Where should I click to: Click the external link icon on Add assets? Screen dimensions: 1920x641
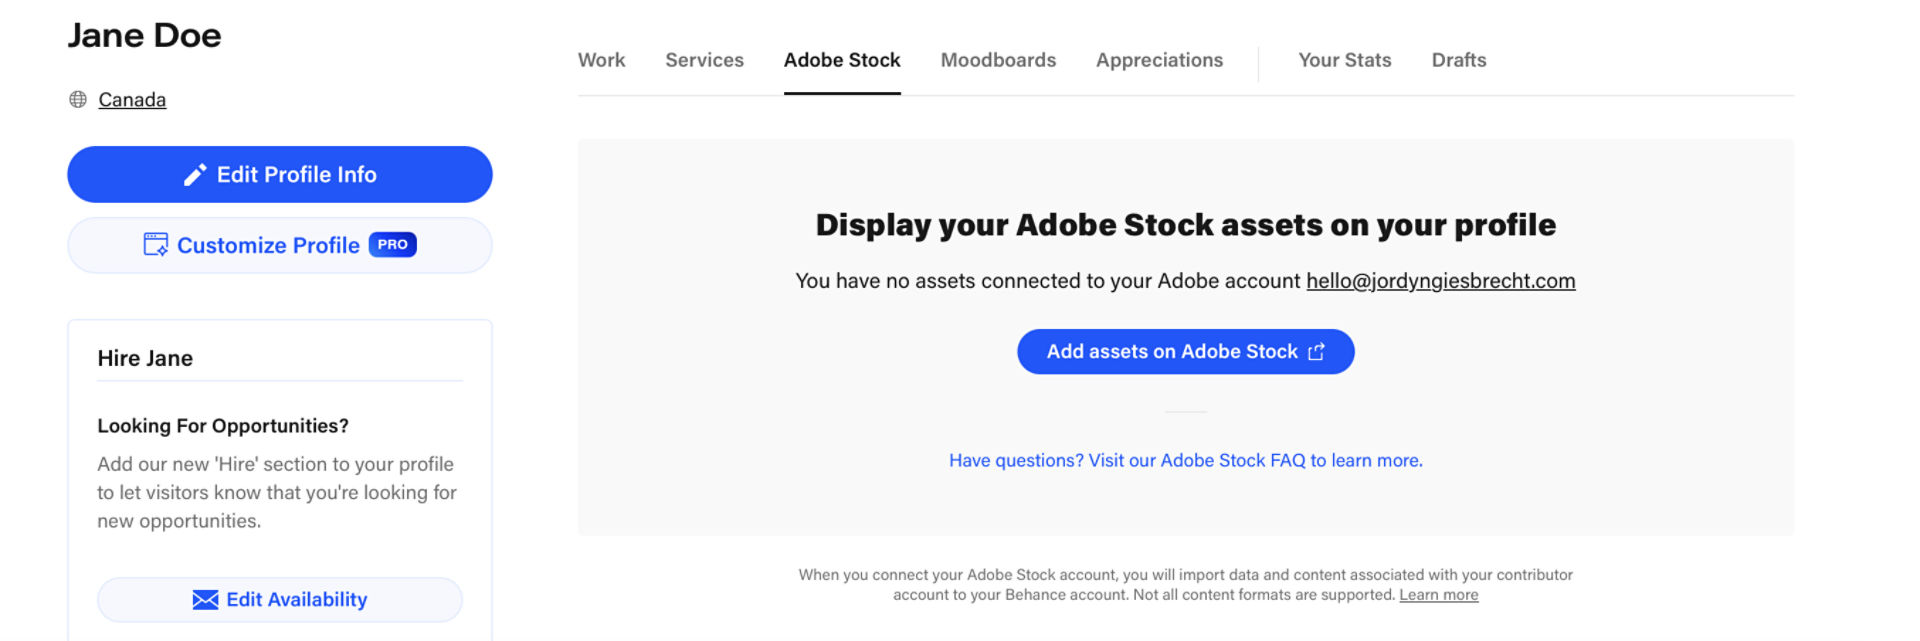(1316, 352)
